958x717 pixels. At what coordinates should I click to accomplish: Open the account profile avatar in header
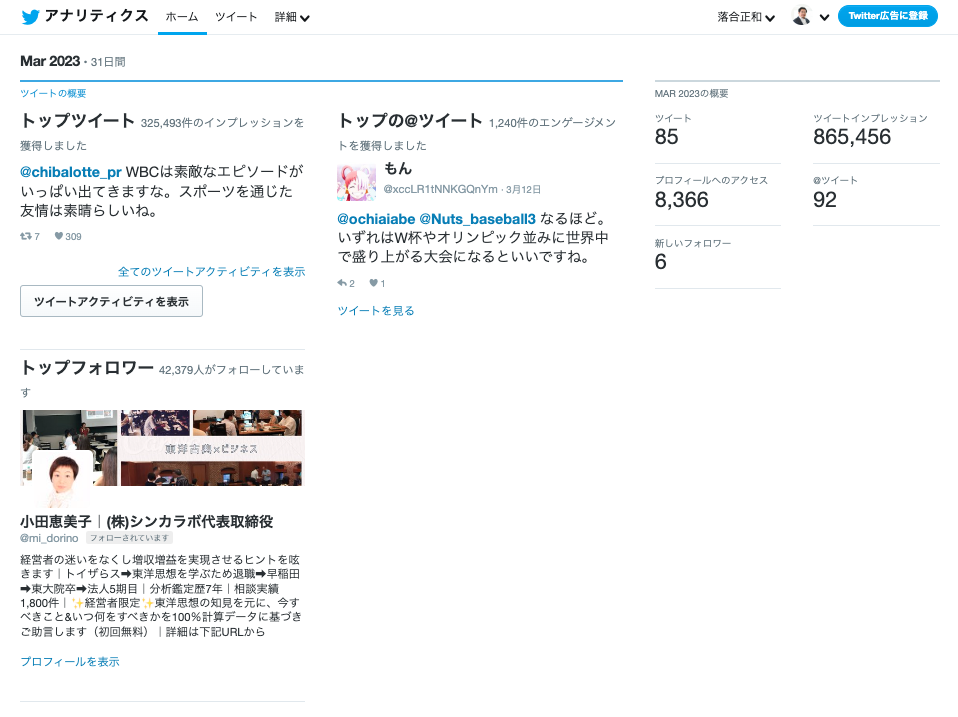pos(802,16)
